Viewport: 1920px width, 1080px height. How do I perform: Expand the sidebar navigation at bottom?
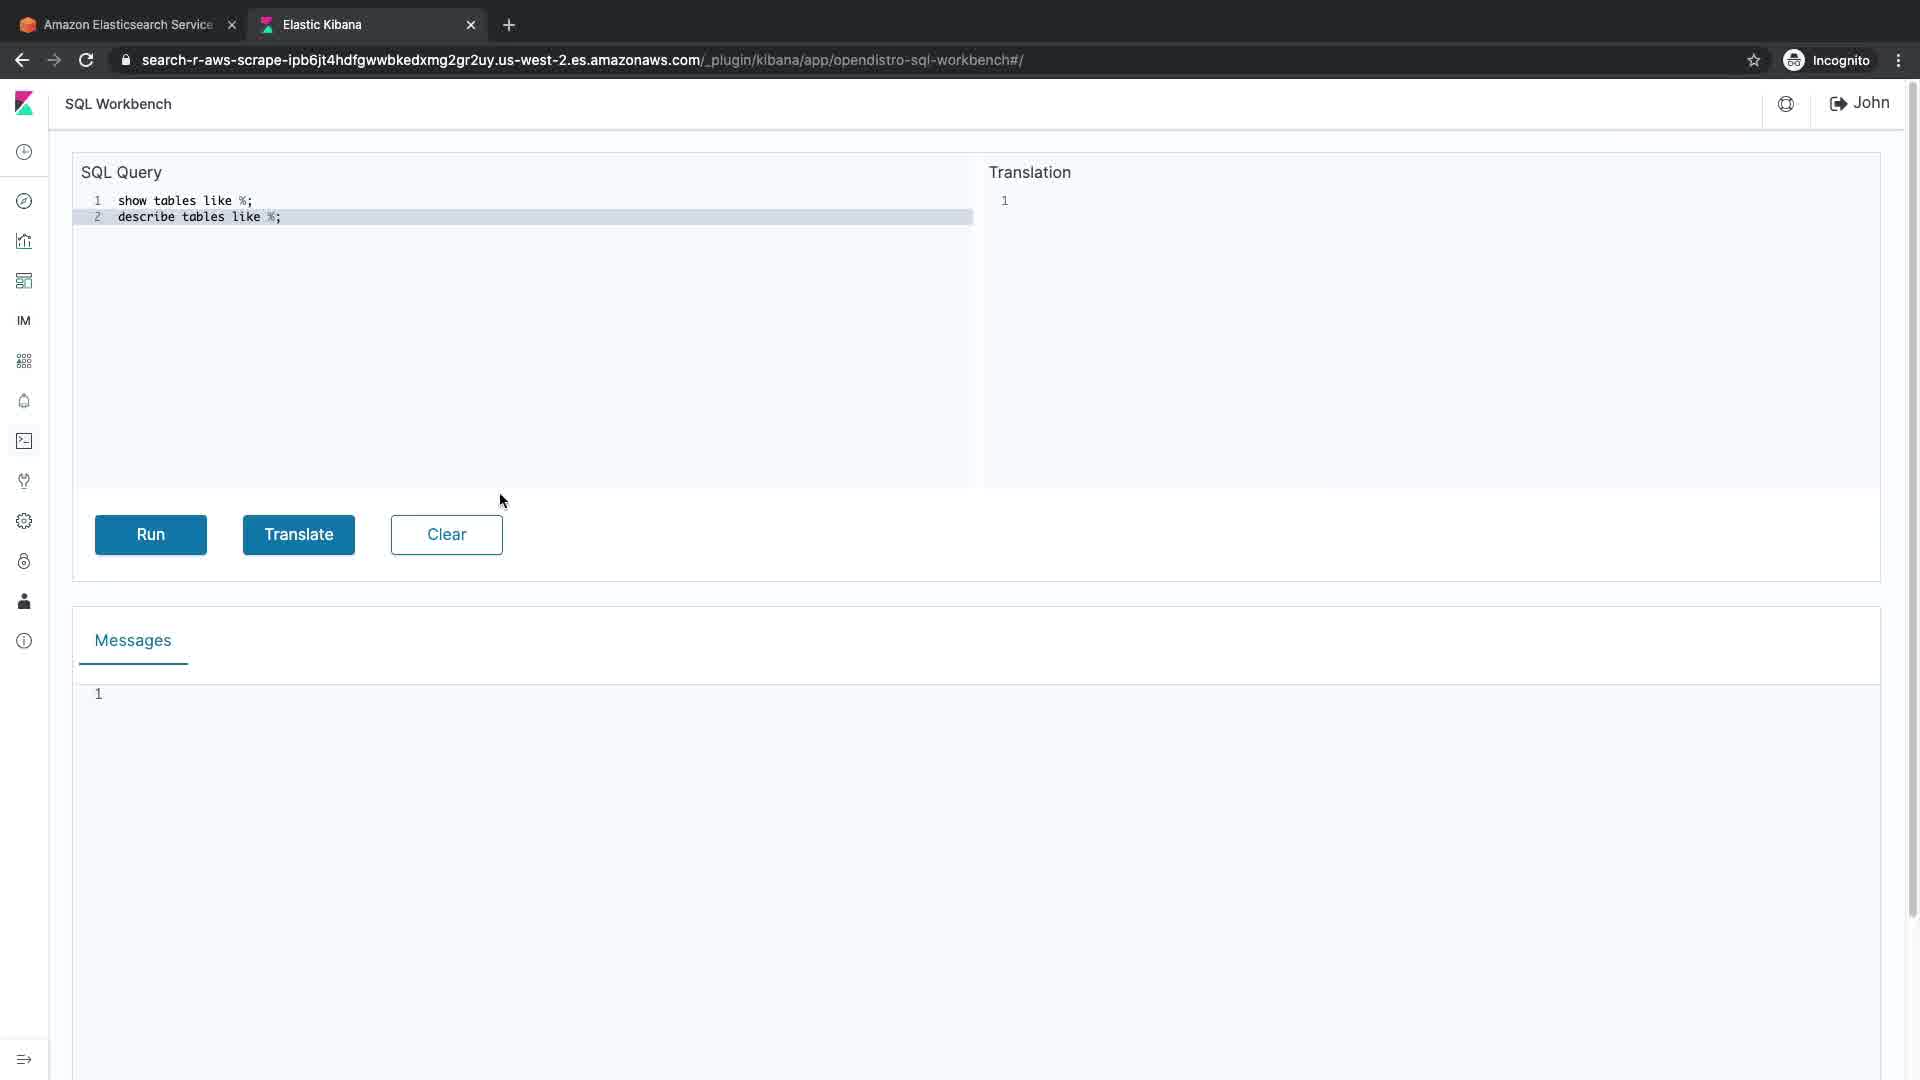[24, 1060]
